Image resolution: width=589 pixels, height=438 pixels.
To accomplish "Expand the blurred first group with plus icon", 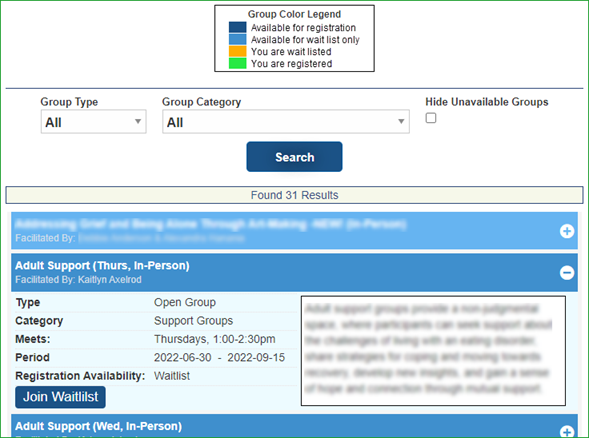I will click(x=567, y=231).
